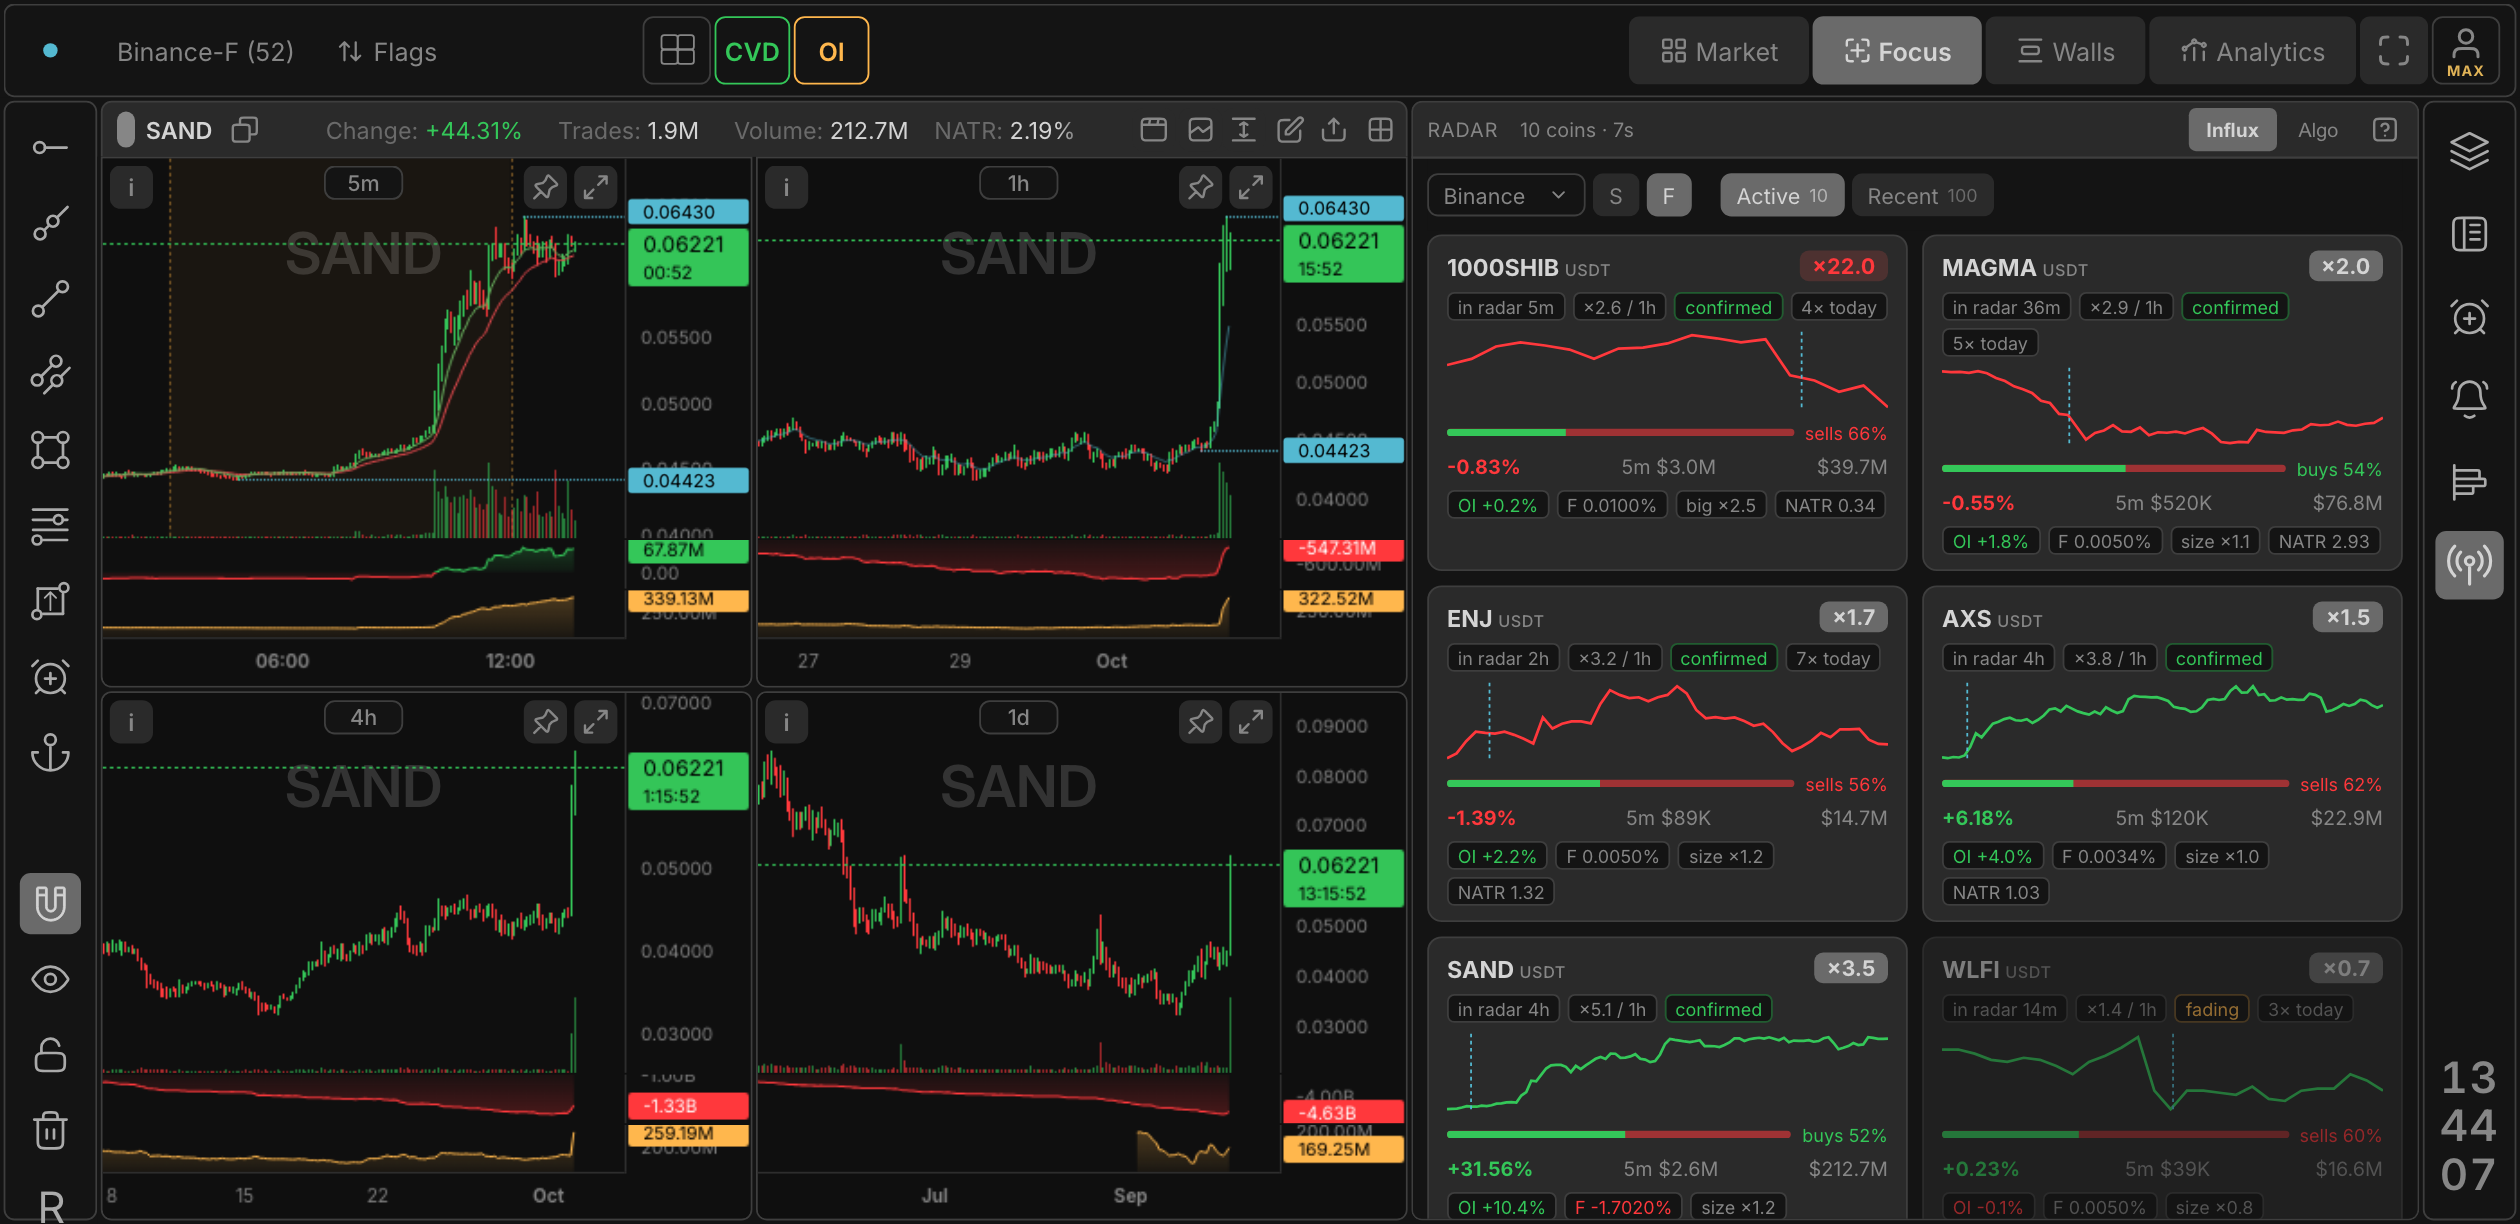Enter fullscreen mode

(2394, 51)
